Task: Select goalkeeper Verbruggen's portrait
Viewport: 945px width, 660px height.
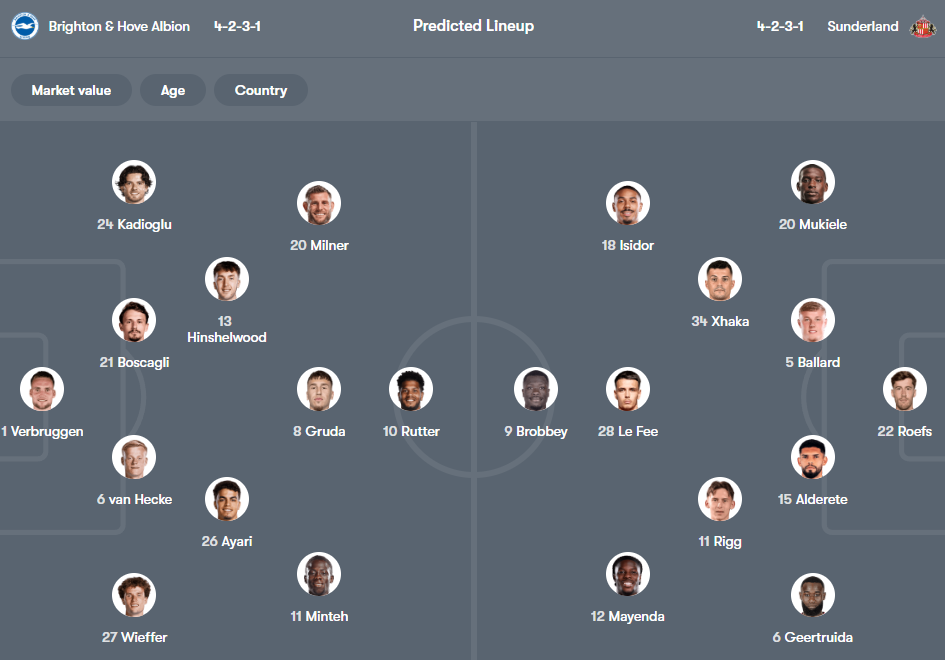Action: click(42, 390)
